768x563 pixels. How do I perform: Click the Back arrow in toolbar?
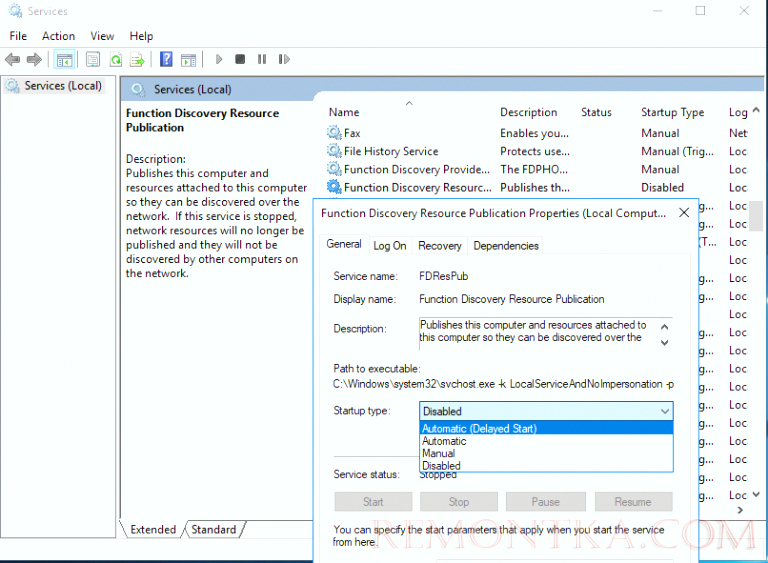point(13,60)
